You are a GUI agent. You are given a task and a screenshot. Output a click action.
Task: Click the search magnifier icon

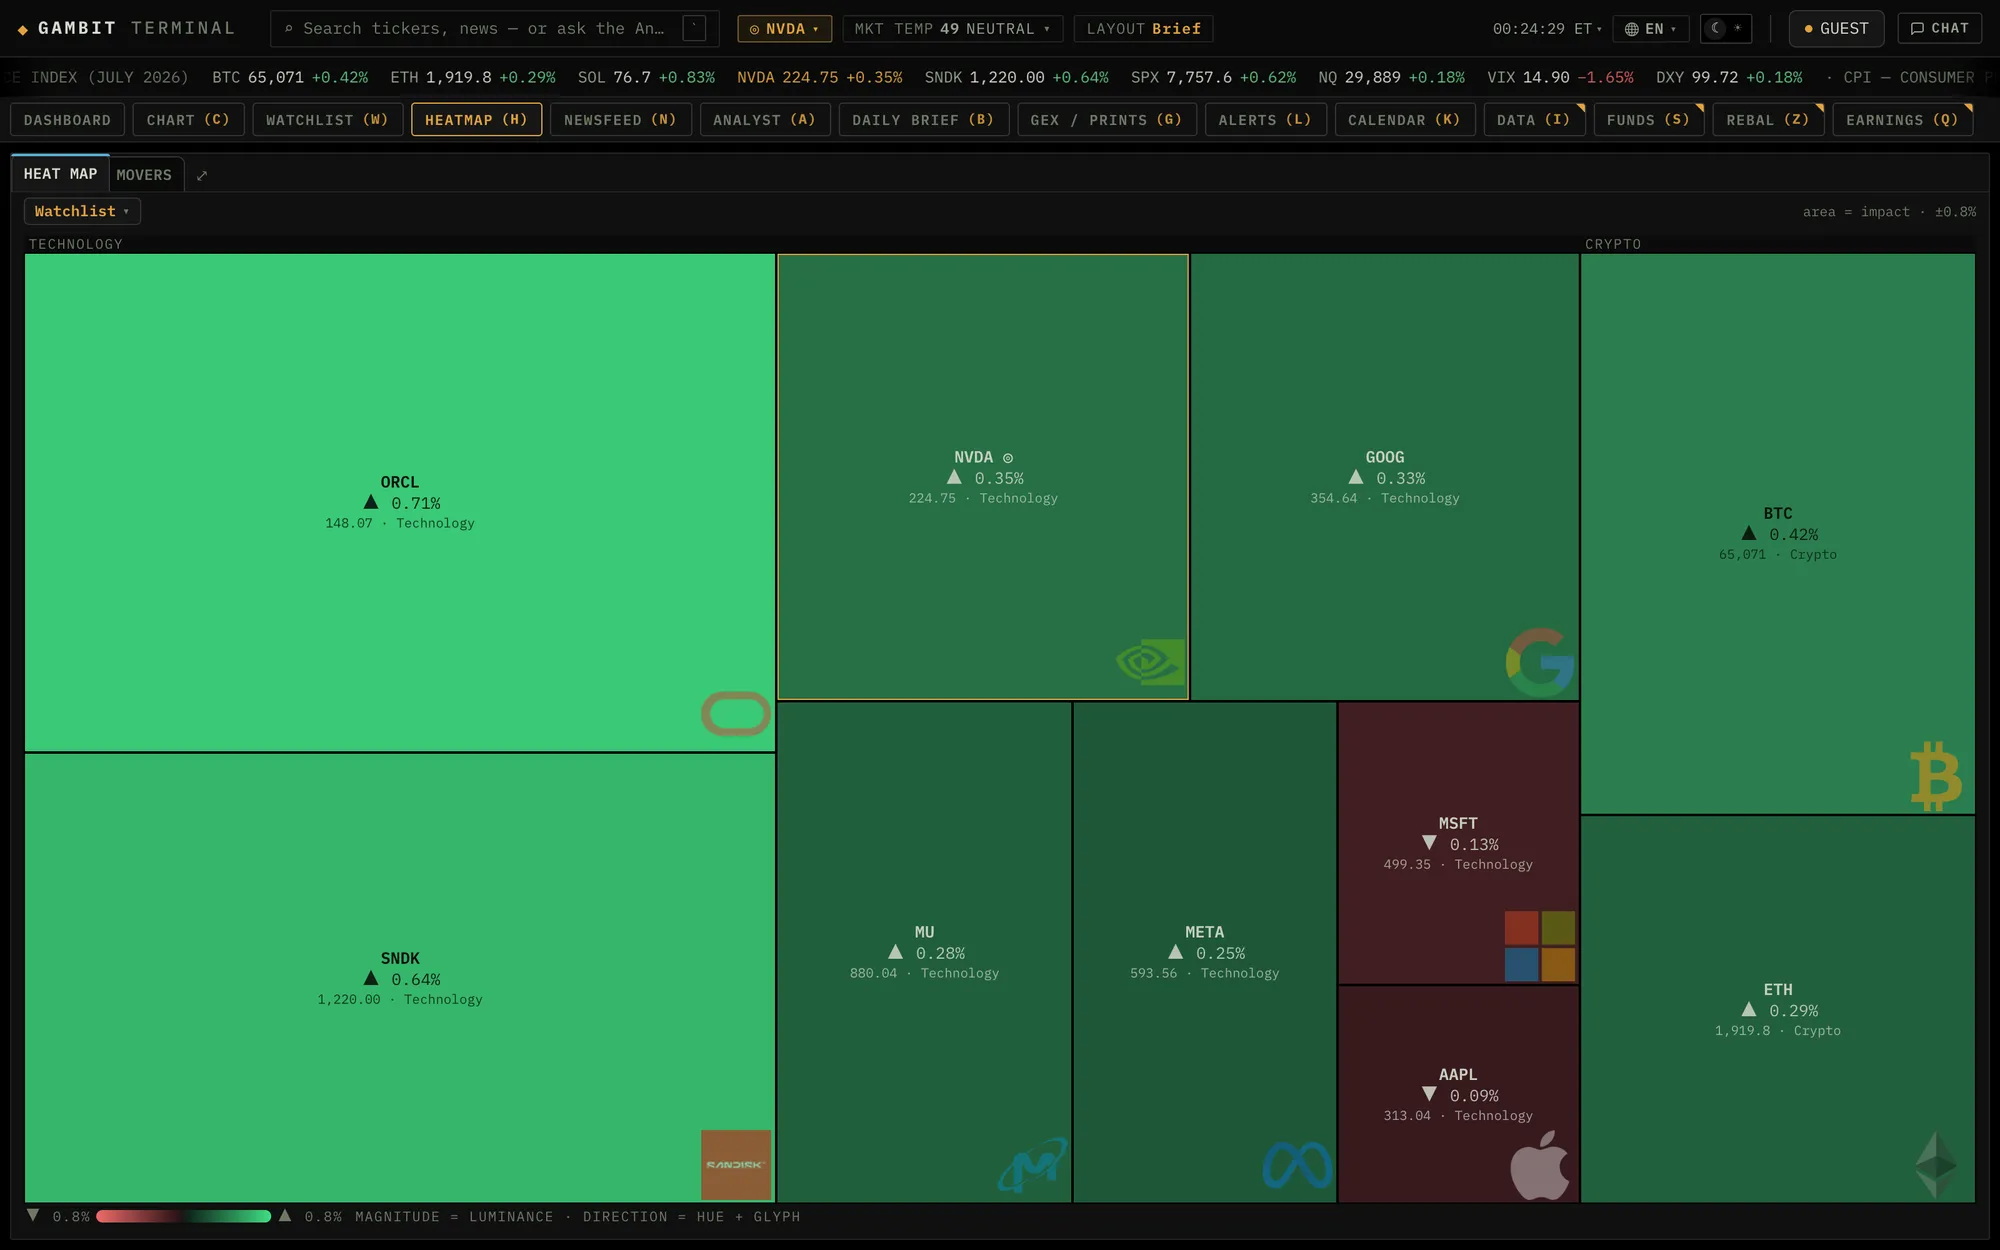289,29
